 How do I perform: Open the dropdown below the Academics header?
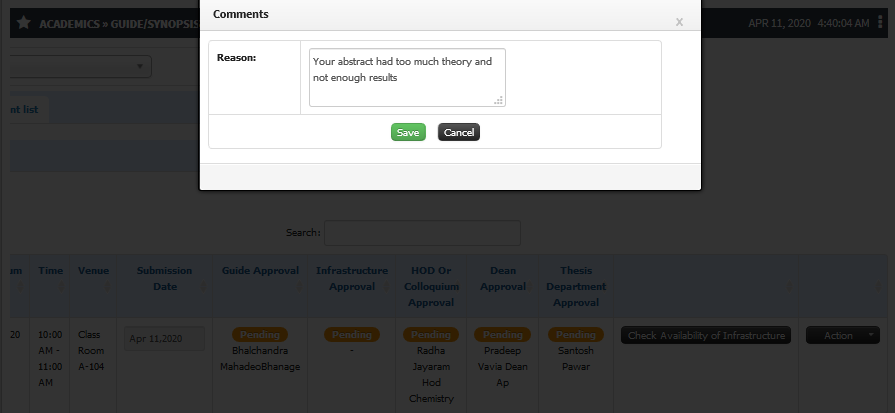click(x=80, y=67)
